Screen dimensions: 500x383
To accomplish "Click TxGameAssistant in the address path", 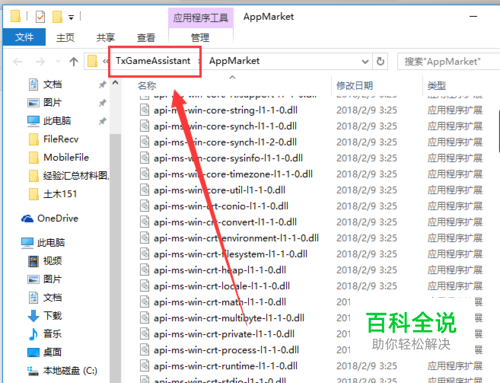I will click(153, 61).
